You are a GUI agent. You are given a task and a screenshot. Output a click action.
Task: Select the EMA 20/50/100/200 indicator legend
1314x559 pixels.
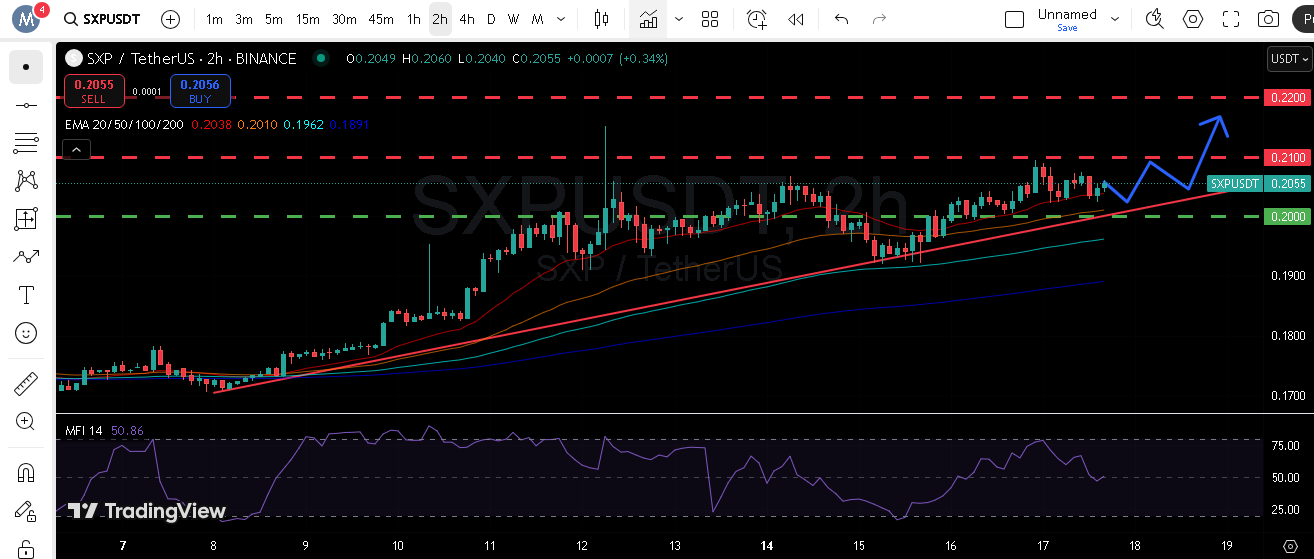124,125
